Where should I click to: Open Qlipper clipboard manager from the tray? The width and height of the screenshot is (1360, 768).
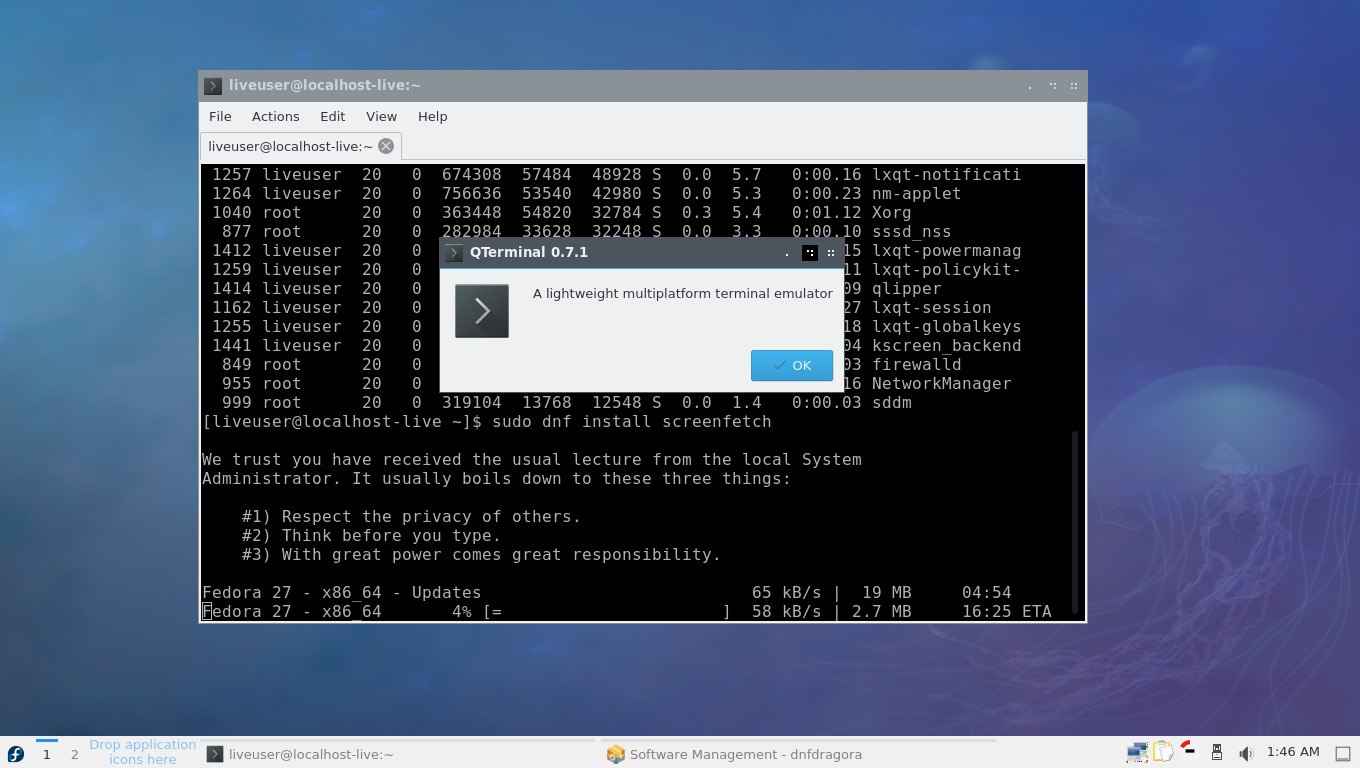point(1163,752)
